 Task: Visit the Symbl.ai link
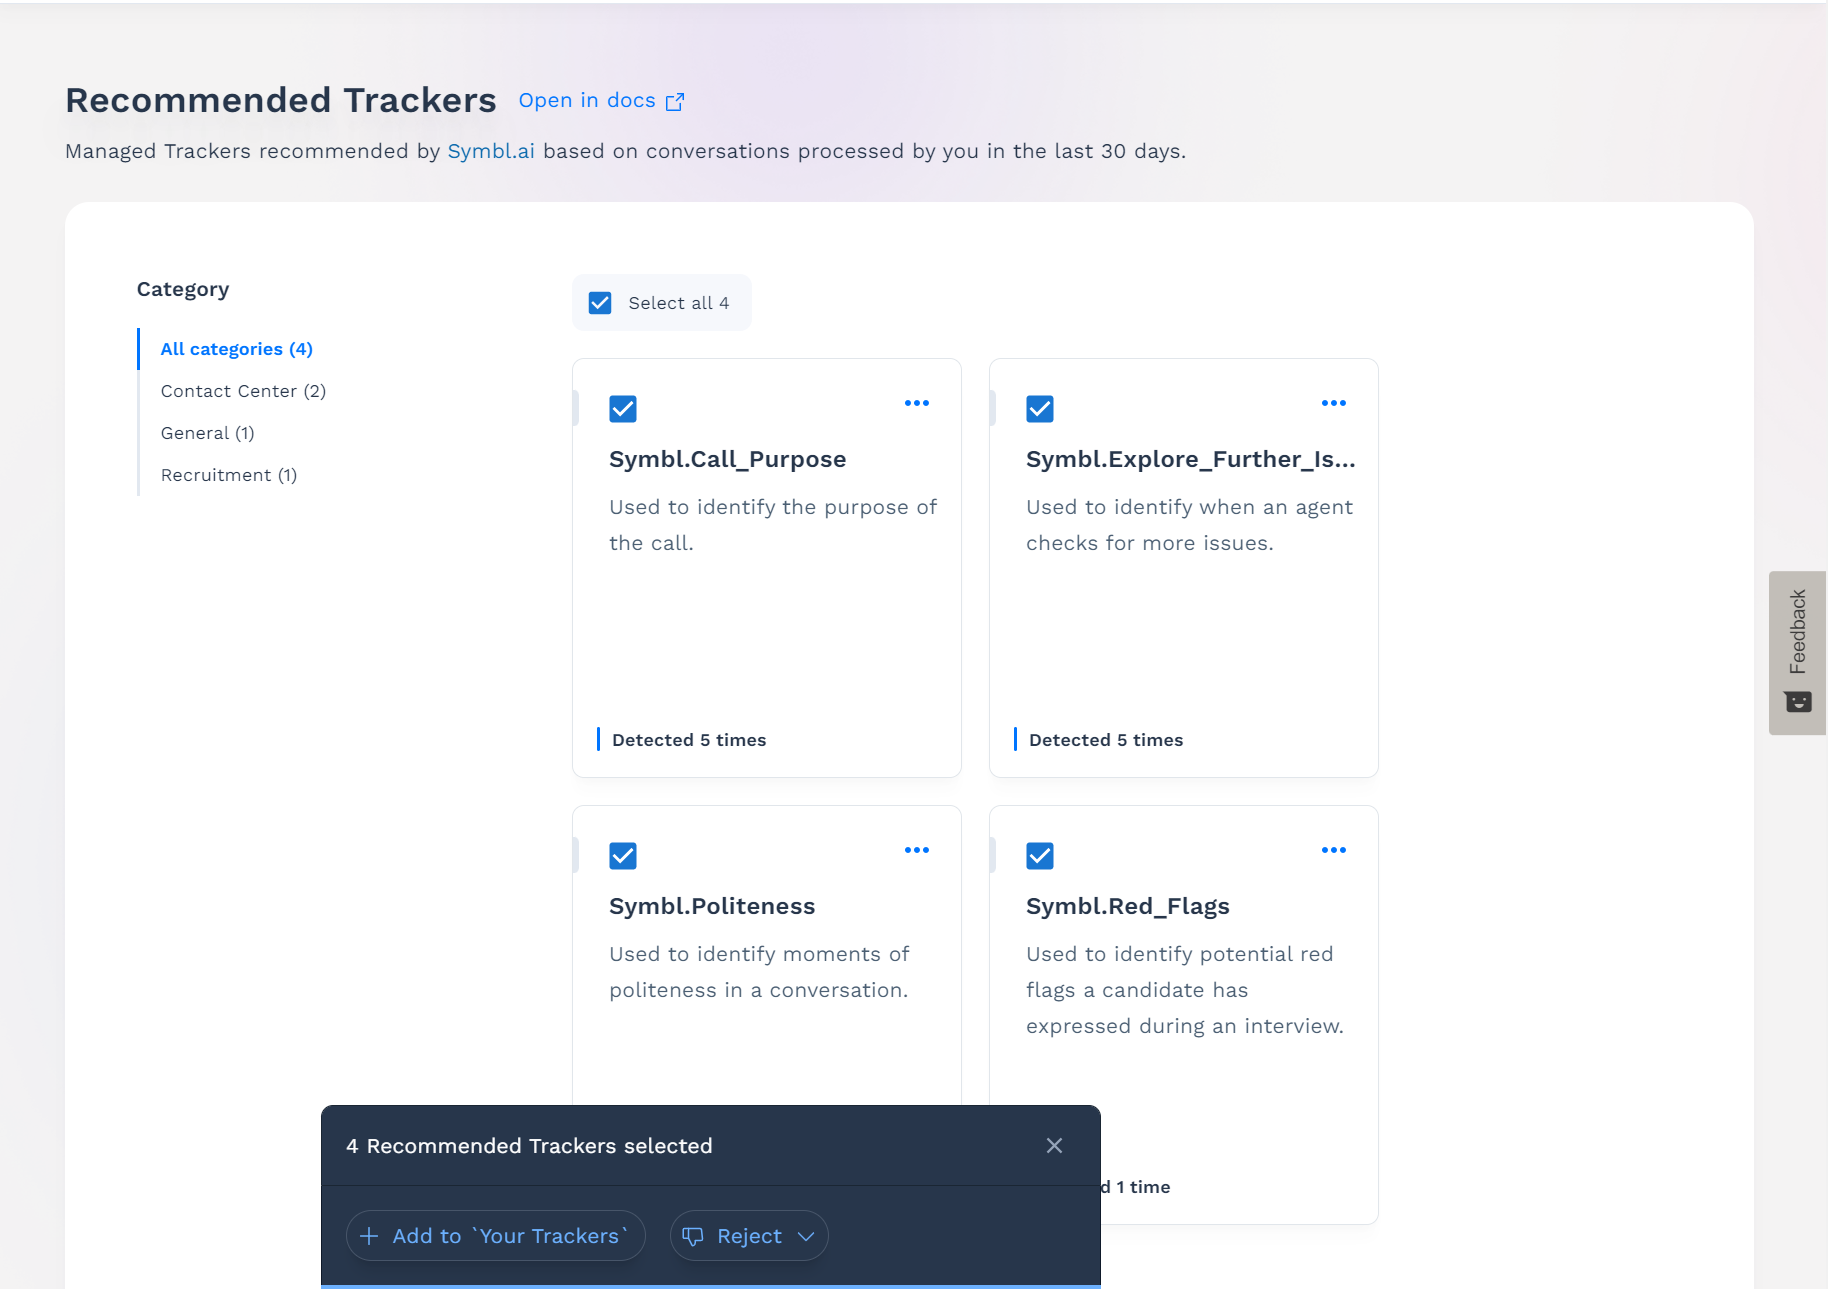(x=491, y=151)
